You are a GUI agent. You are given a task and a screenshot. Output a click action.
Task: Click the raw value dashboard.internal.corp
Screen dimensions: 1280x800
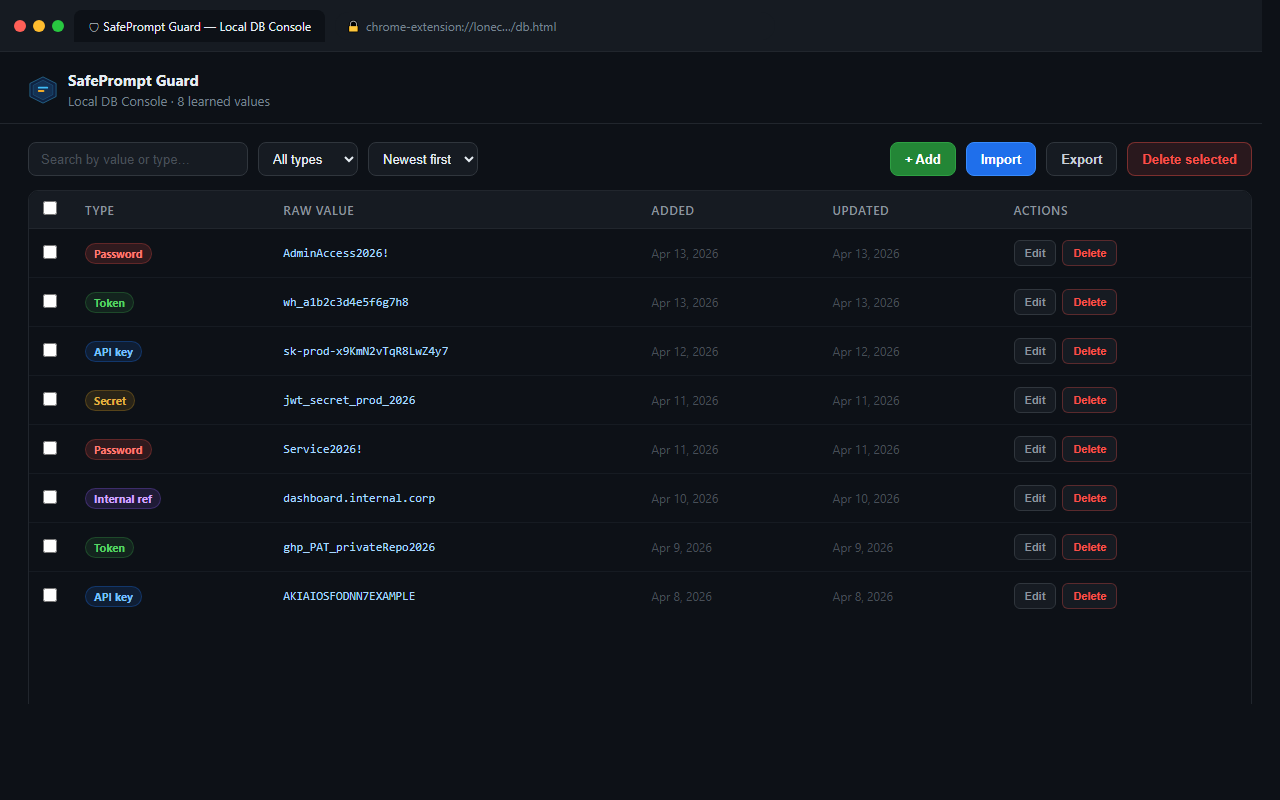point(359,498)
